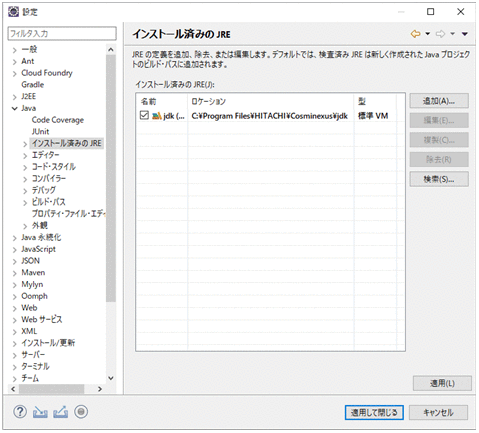Image resolution: width=479 pixels, height=433 pixels.
Task: Go back with the yellow arrow icon
Action: point(415,34)
